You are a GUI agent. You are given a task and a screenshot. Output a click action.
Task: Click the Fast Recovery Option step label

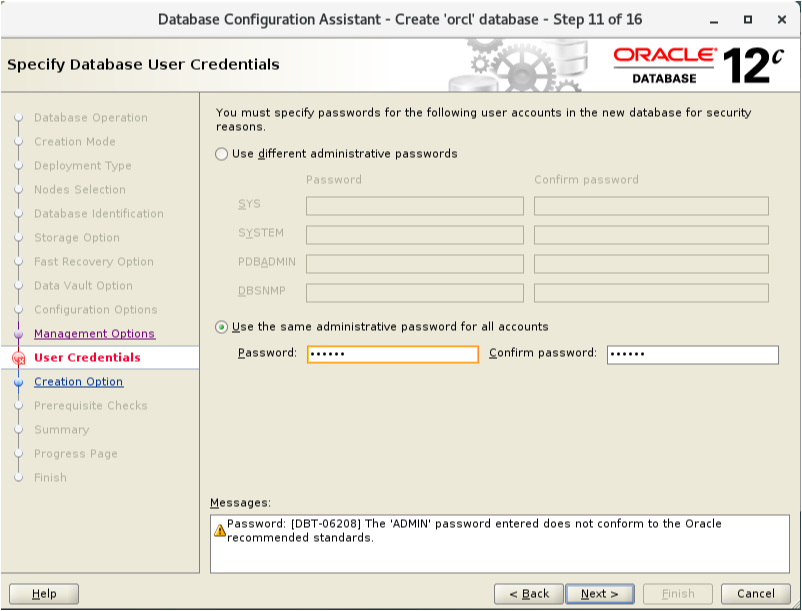94,262
